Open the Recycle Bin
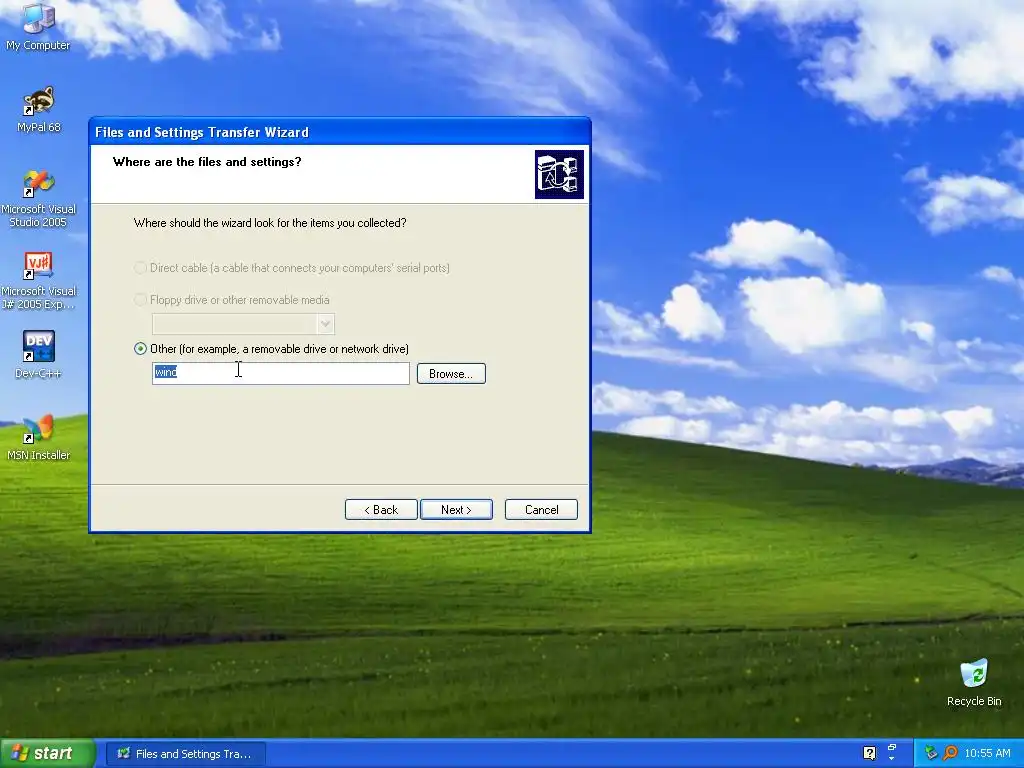This screenshot has width=1024, height=768. [974, 682]
